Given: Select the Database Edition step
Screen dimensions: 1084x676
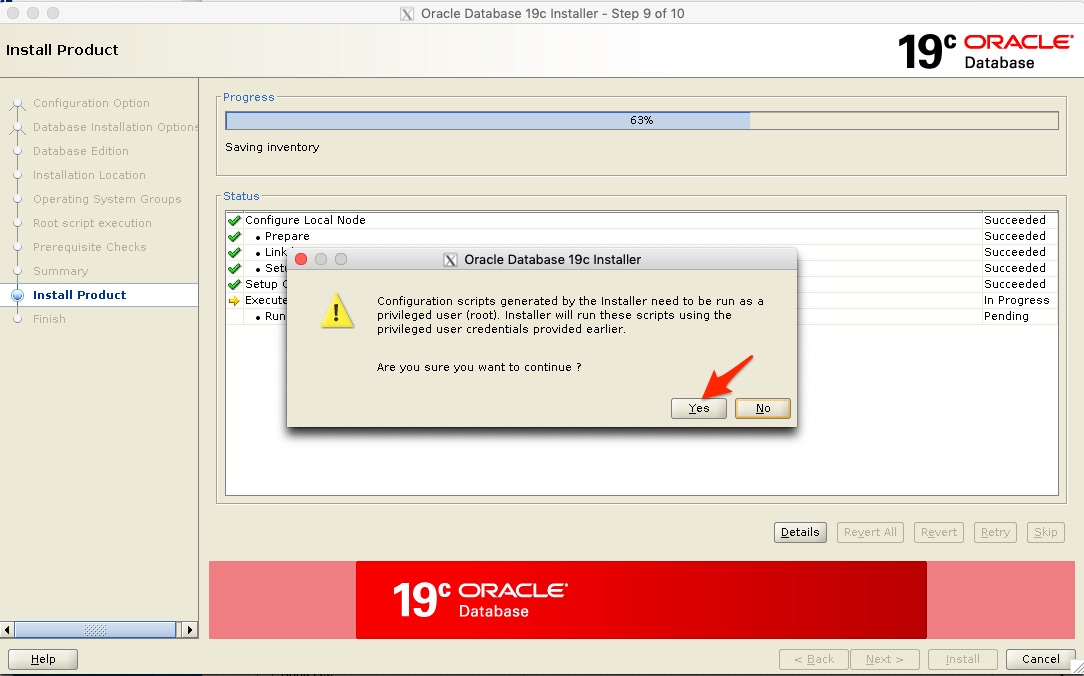Looking at the screenshot, I should [x=81, y=151].
